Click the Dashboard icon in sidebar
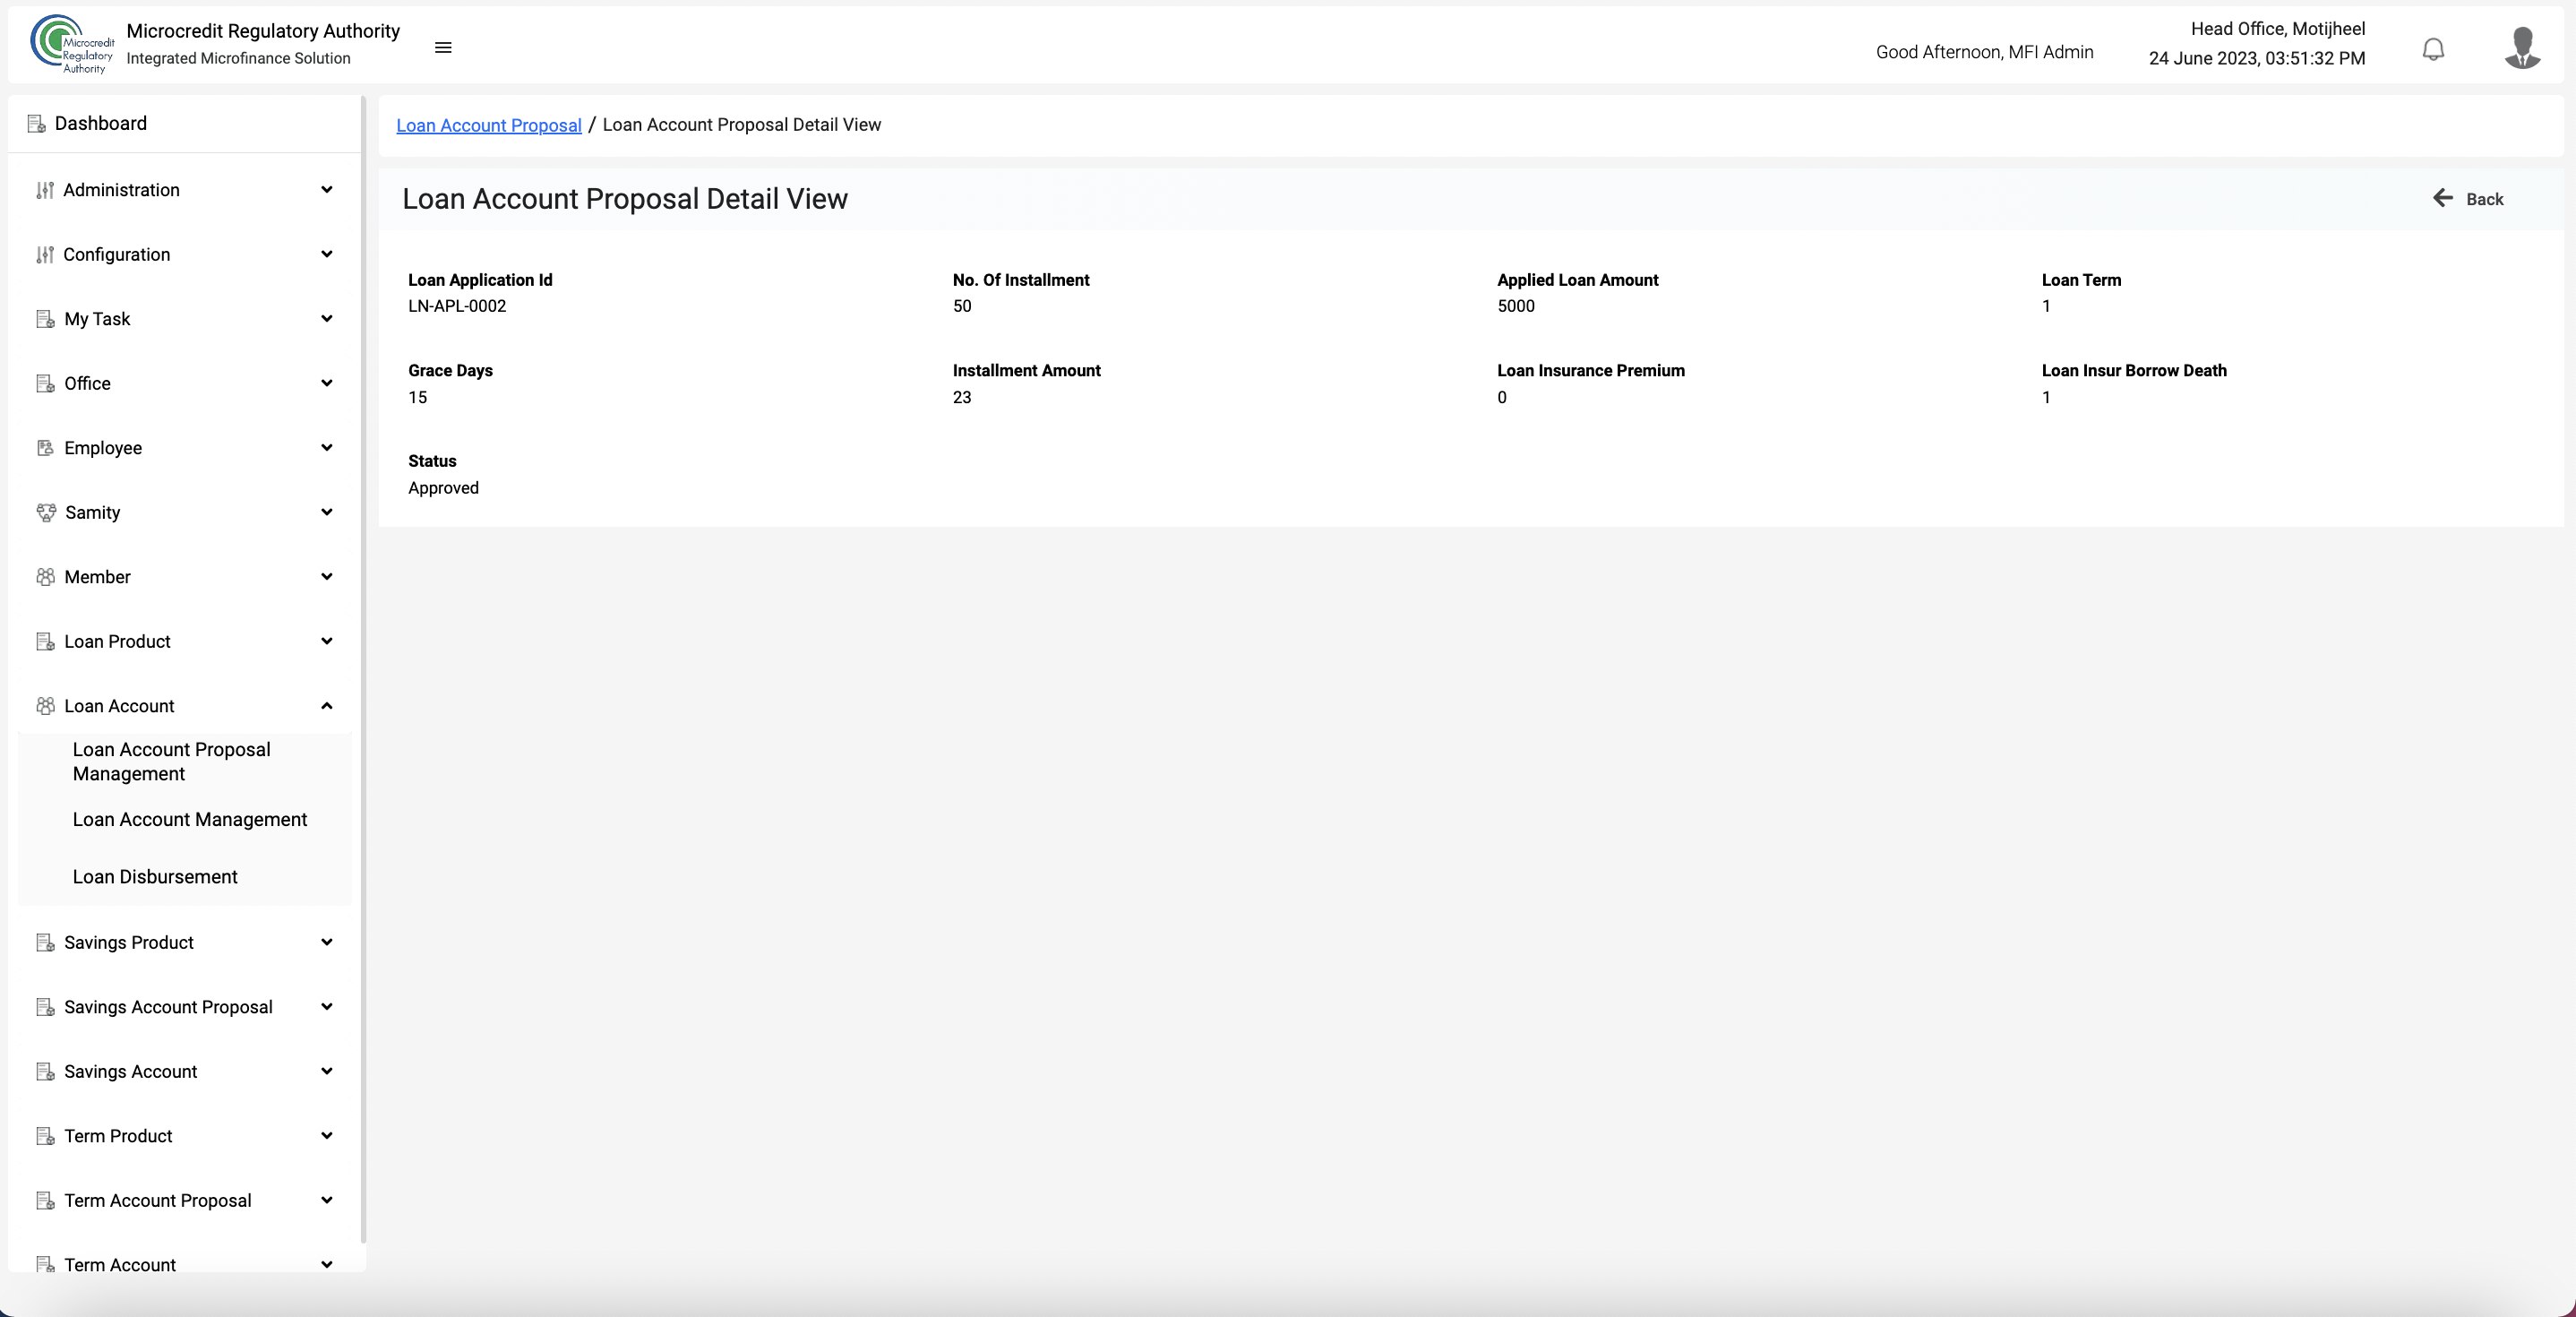Screen dimensions: 2576x1317 pyautogui.click(x=37, y=124)
